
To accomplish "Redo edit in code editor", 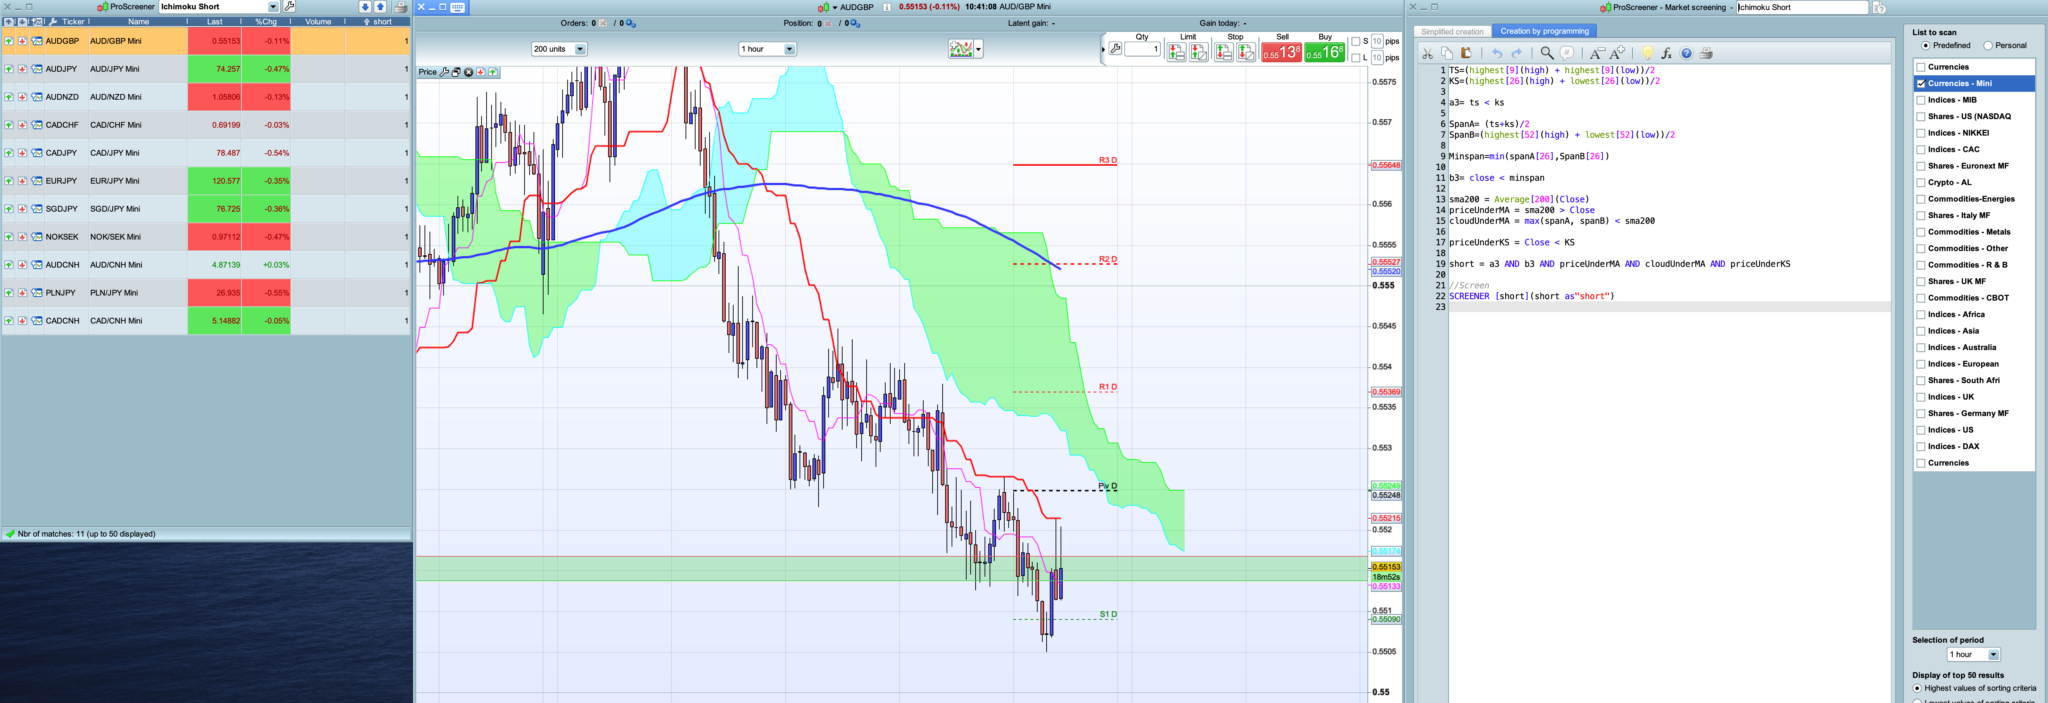I will tap(1516, 53).
